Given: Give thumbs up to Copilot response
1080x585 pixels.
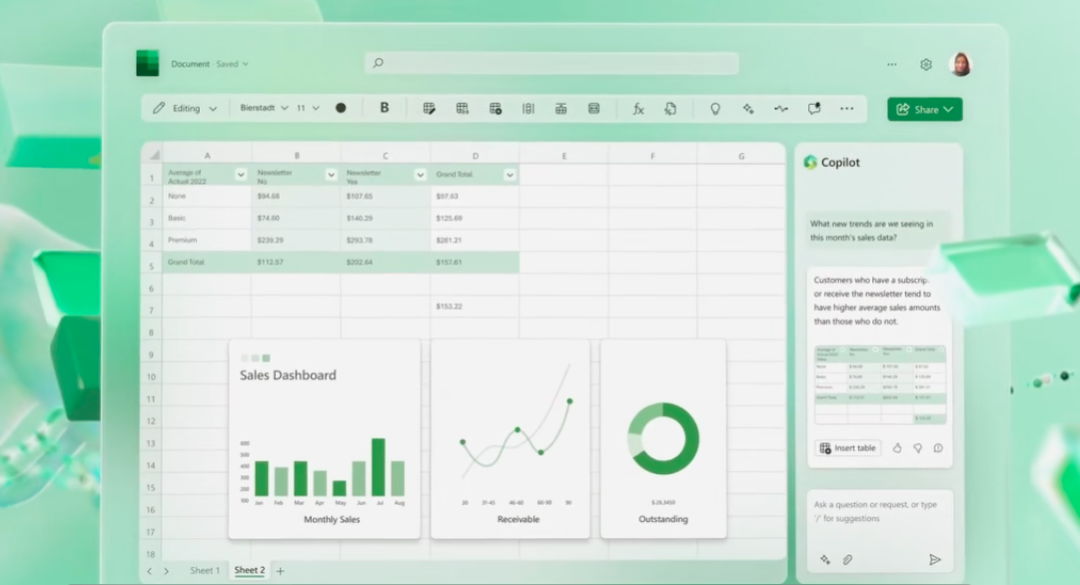Looking at the screenshot, I should click(897, 448).
